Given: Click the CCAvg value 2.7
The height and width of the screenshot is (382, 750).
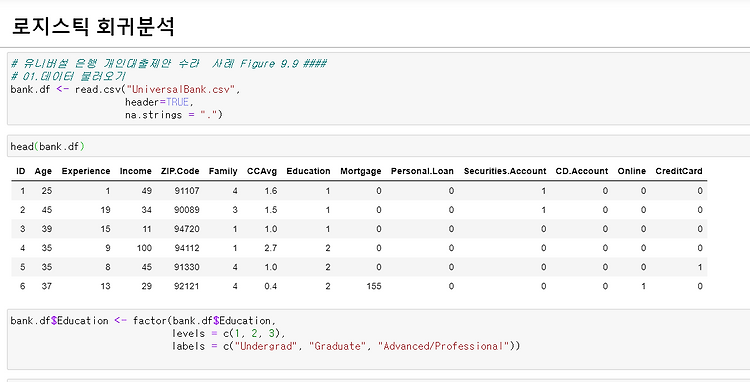Looking at the screenshot, I should [x=271, y=248].
